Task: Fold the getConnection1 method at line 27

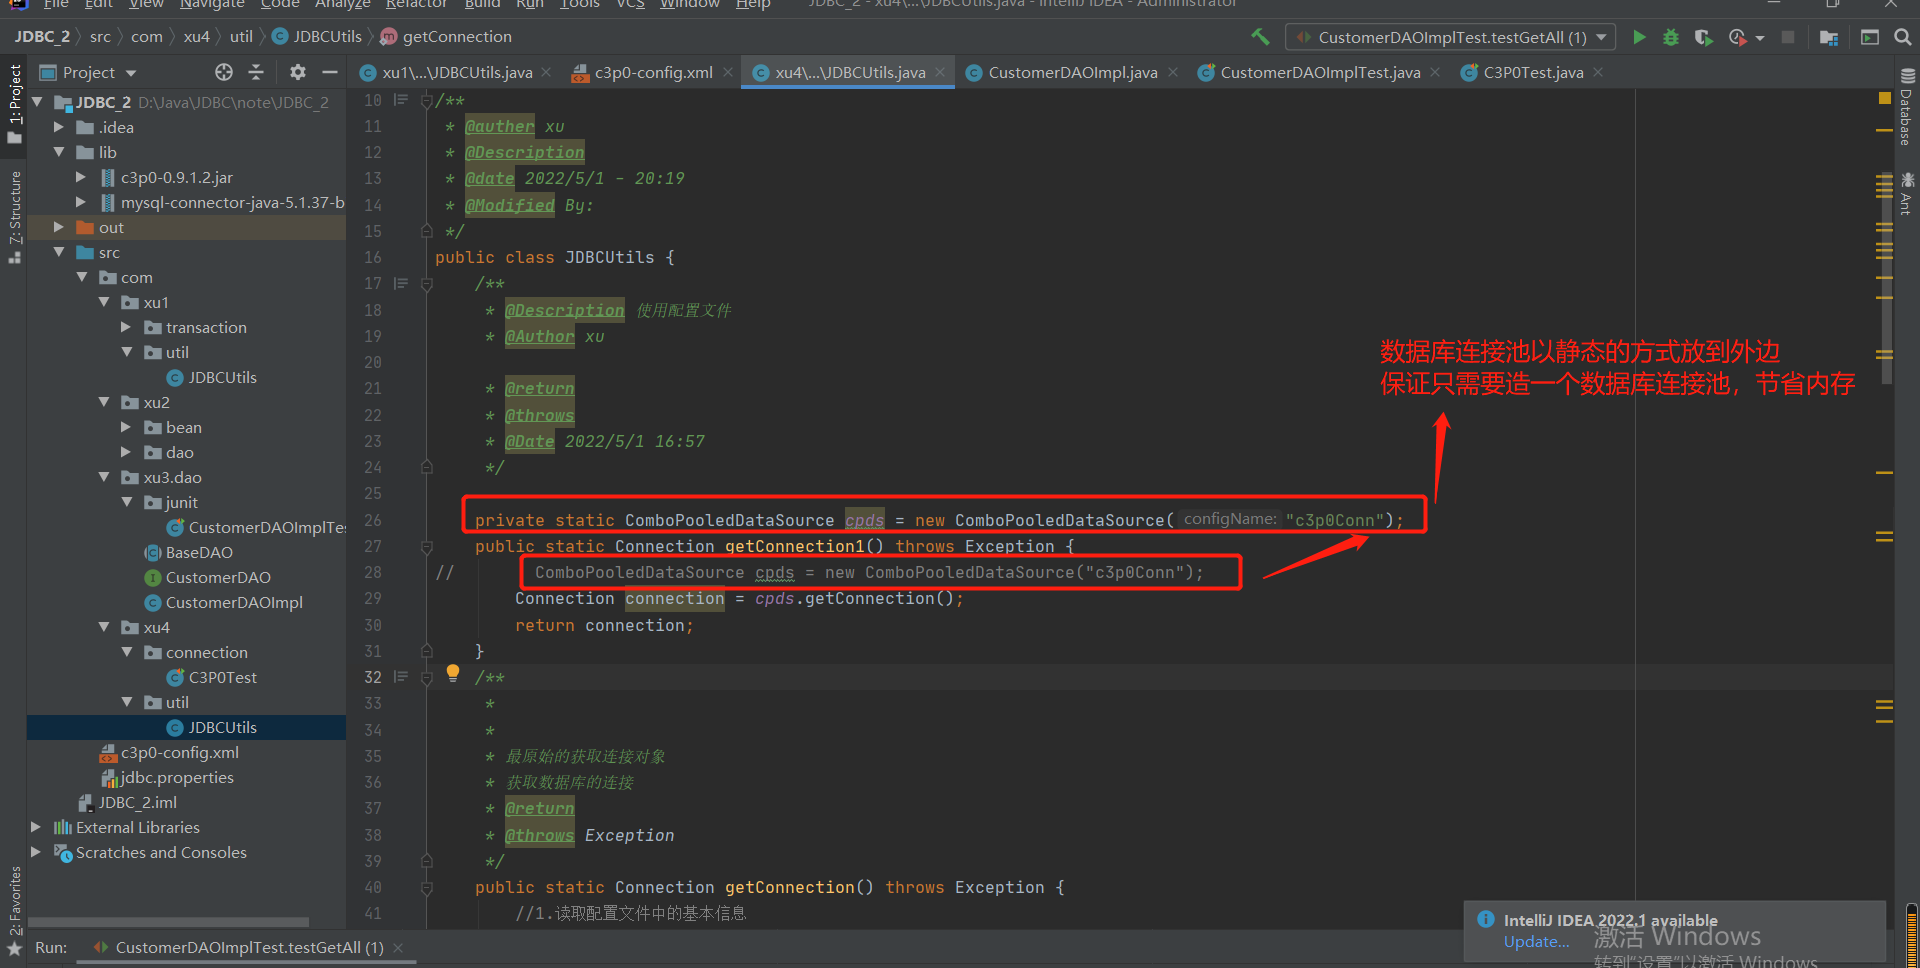Action: pos(427,547)
